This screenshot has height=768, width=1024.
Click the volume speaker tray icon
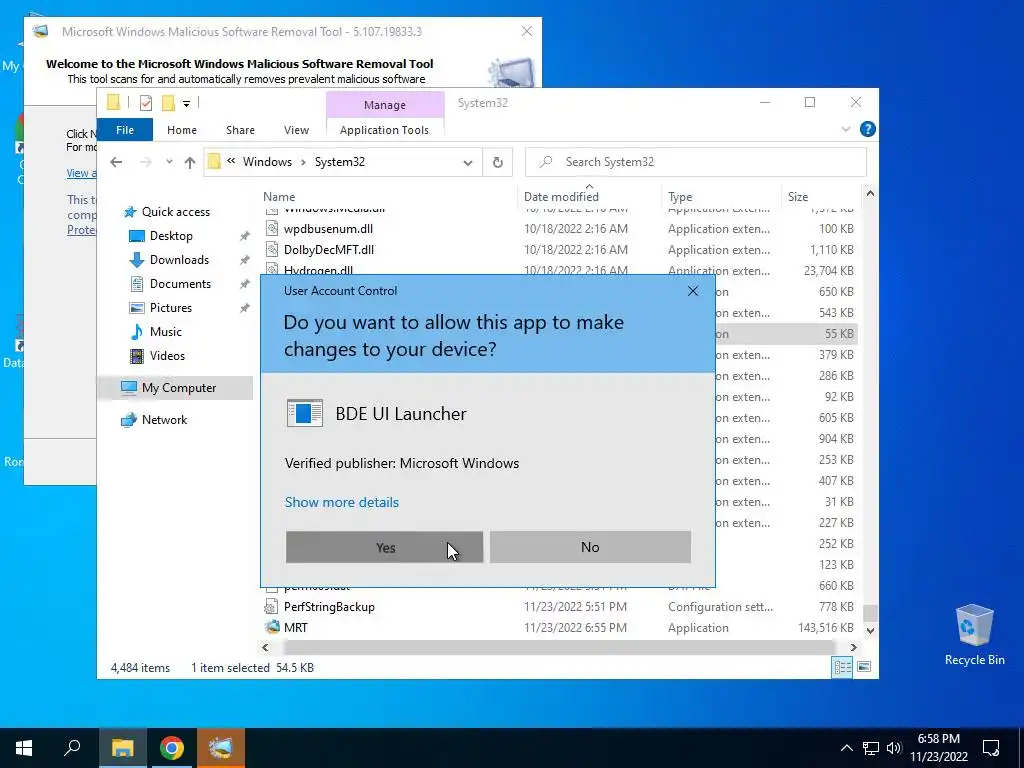pyautogui.click(x=894, y=748)
